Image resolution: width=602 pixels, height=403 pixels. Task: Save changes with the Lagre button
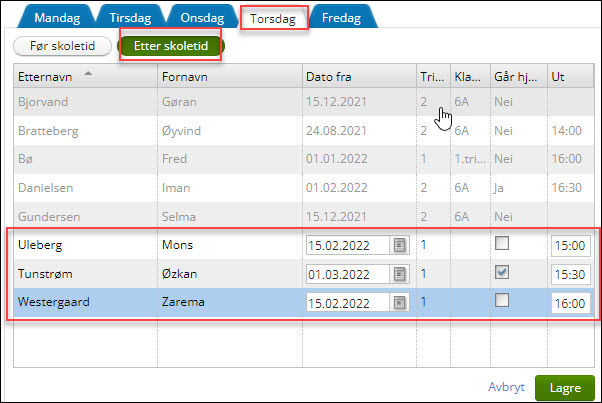tap(564, 387)
